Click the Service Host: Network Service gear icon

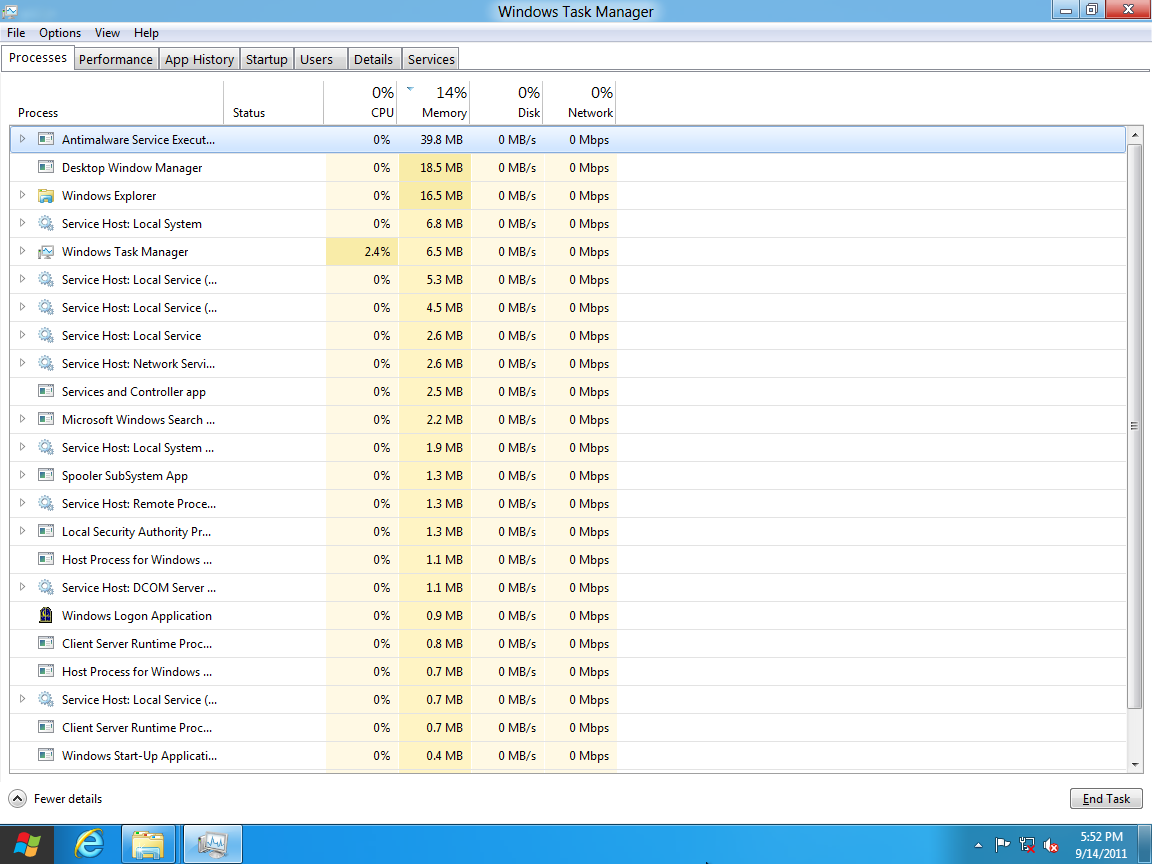click(46, 363)
